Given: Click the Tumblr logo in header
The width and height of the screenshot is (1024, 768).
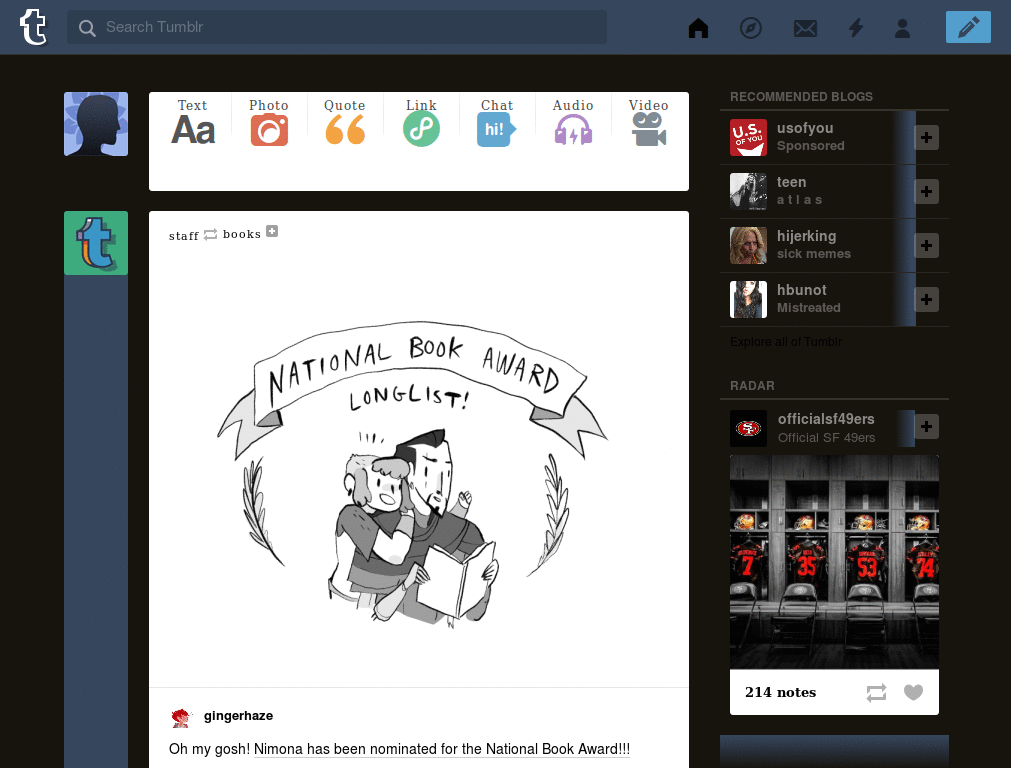Looking at the screenshot, I should click(33, 27).
